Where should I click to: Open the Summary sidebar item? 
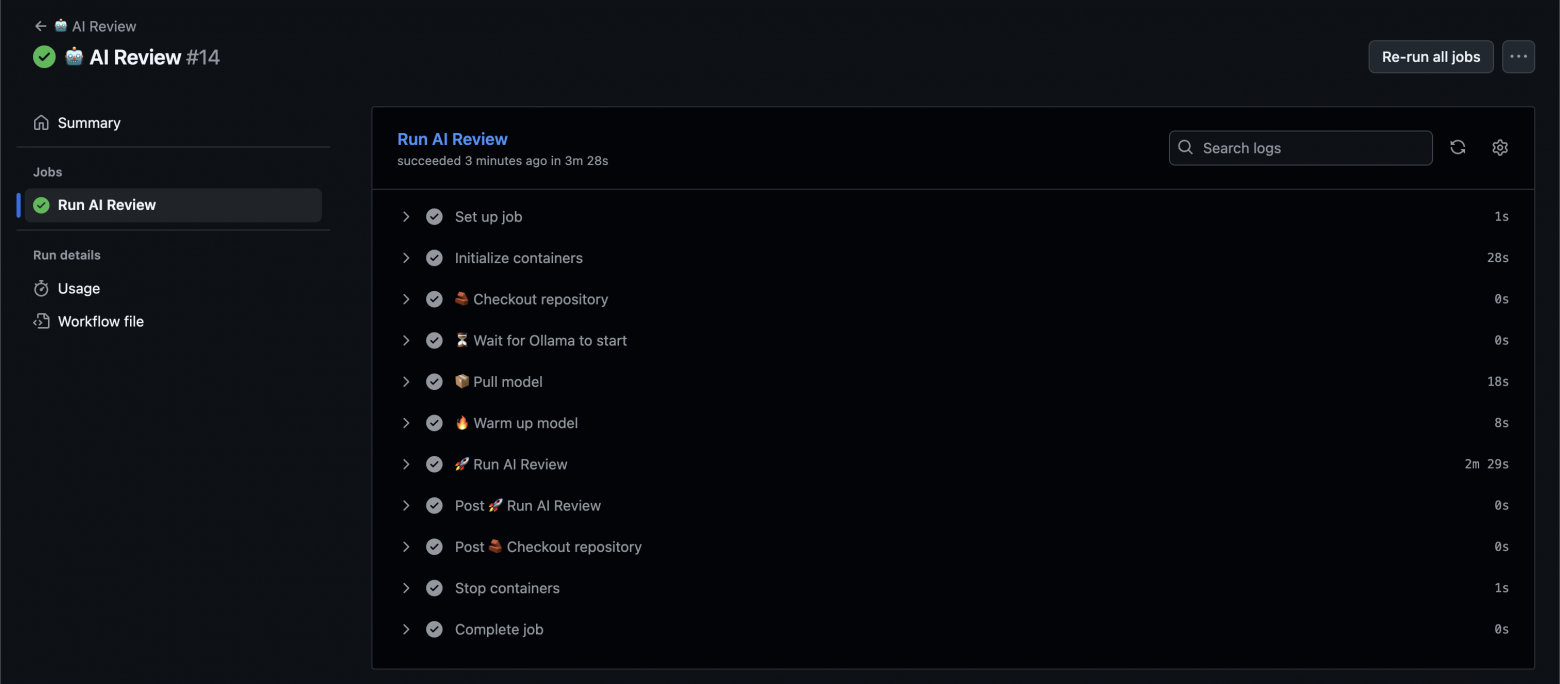(89, 123)
